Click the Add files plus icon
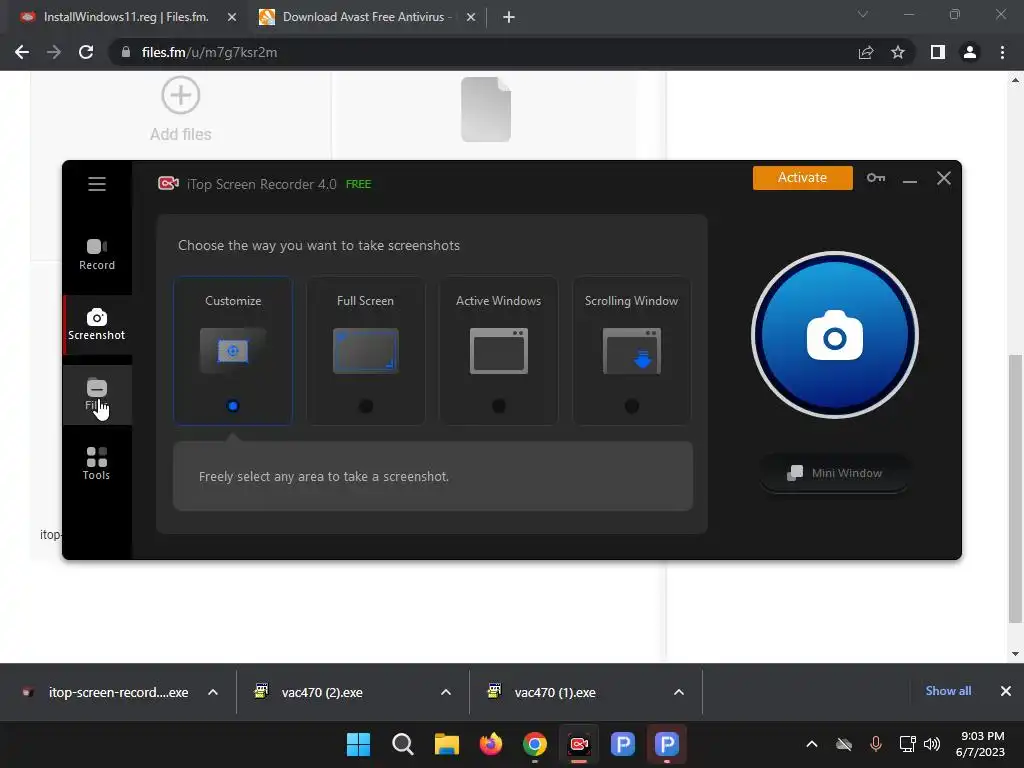 181,95
